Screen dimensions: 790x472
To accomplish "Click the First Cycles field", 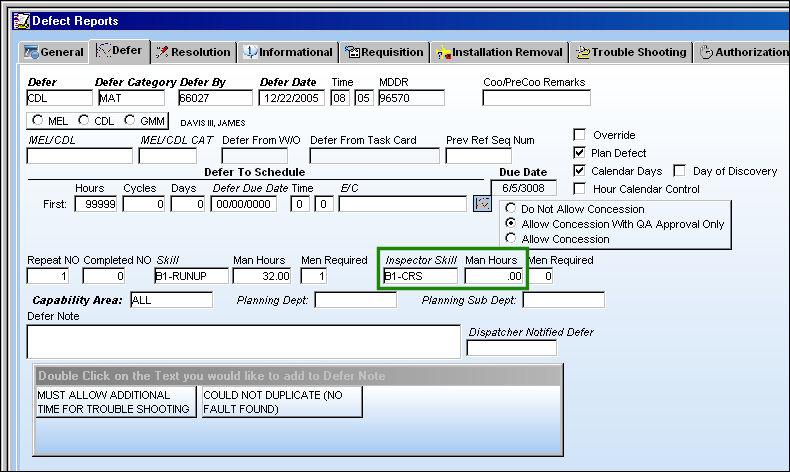I will [144, 204].
